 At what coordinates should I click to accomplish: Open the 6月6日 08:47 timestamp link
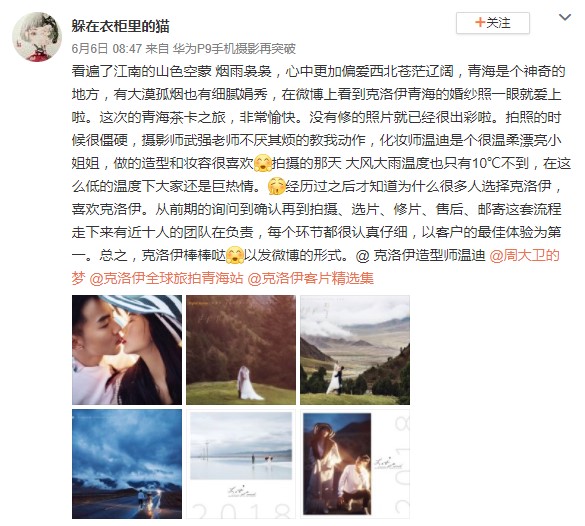click(x=107, y=48)
